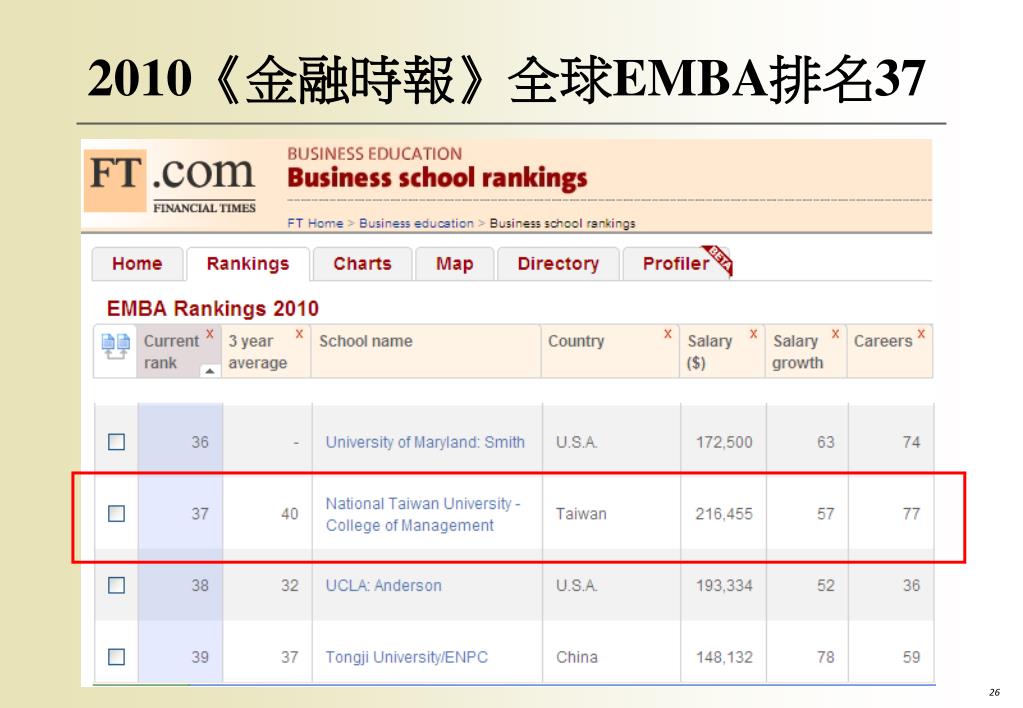Follow the FT Home breadcrumb link
This screenshot has width=1023, height=708.
tap(316, 223)
